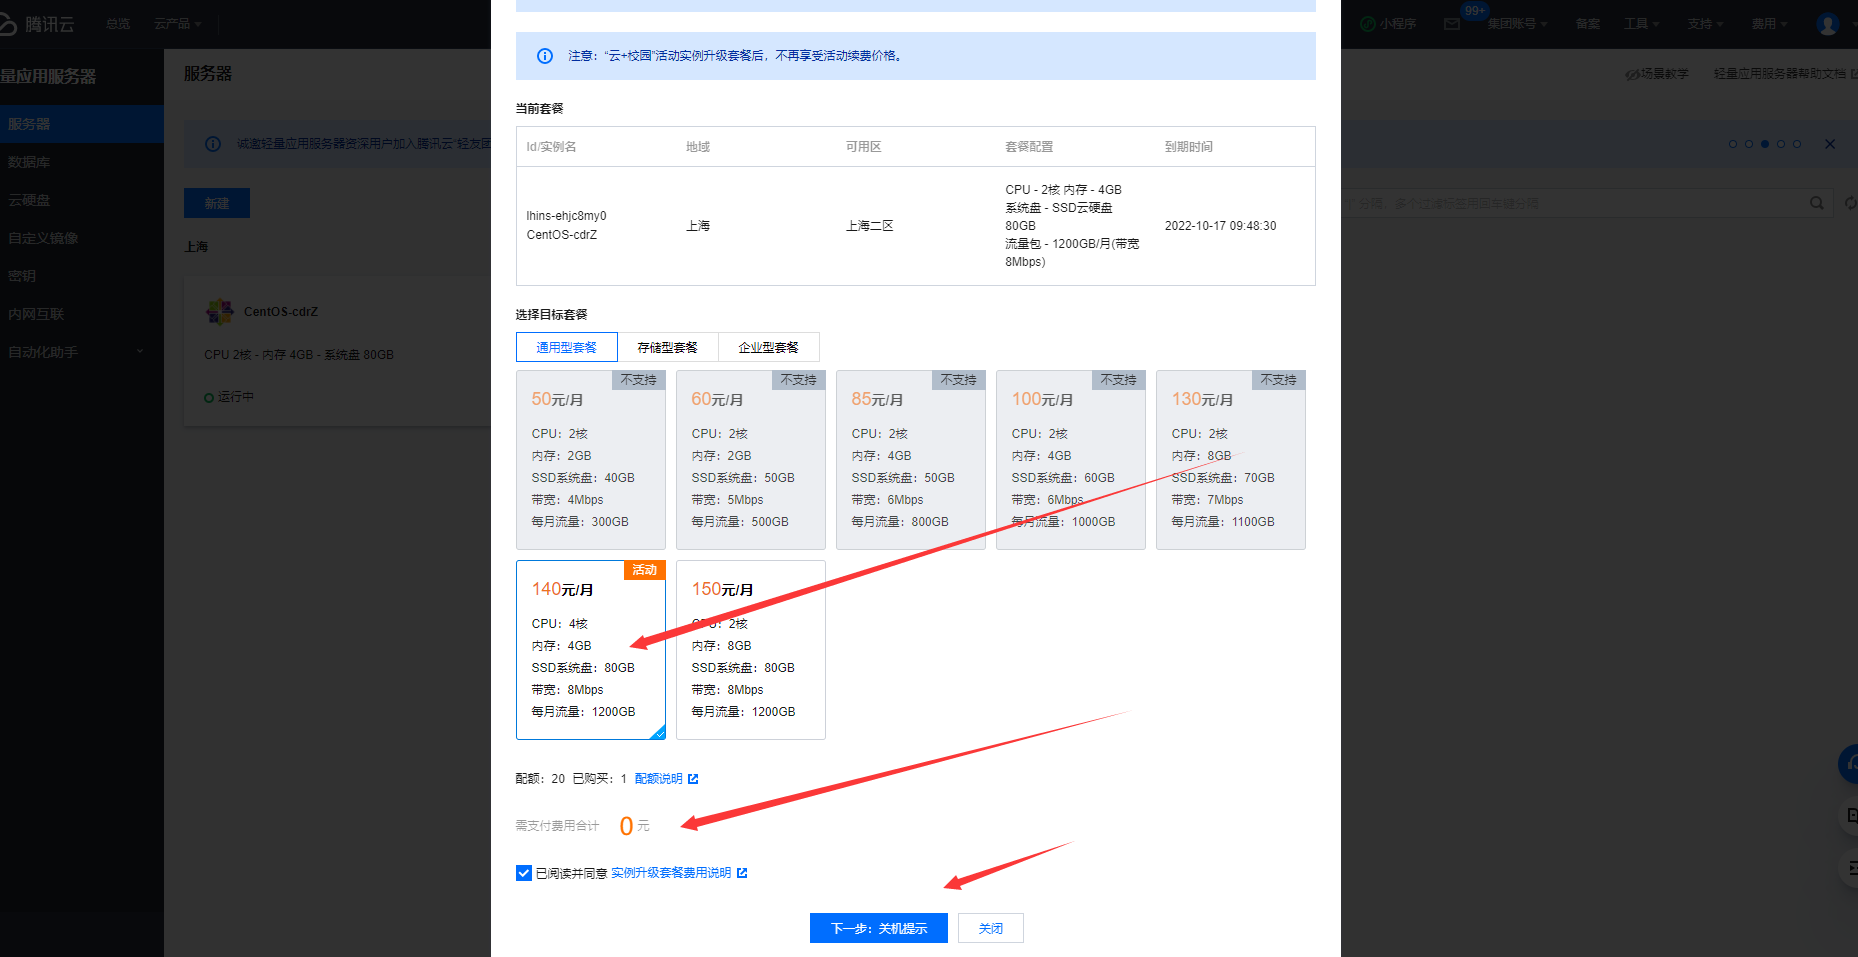The height and width of the screenshot is (957, 1858).
Task: Click the info icon in the background banner
Action: [213, 144]
